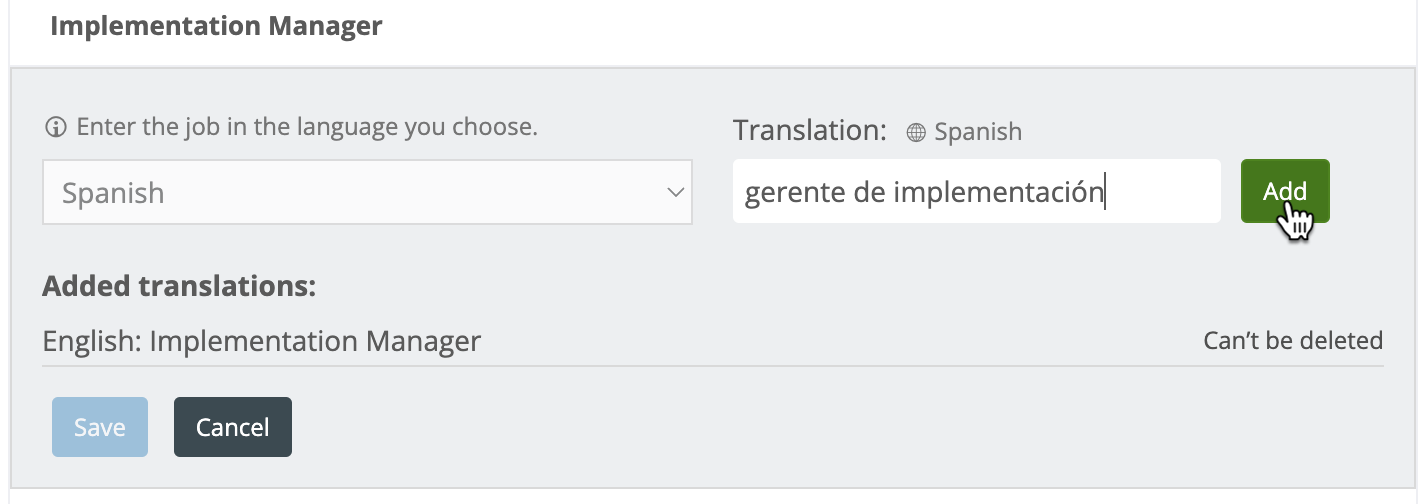Click the Added translations heading
The height and width of the screenshot is (504, 1428).
[x=179, y=286]
